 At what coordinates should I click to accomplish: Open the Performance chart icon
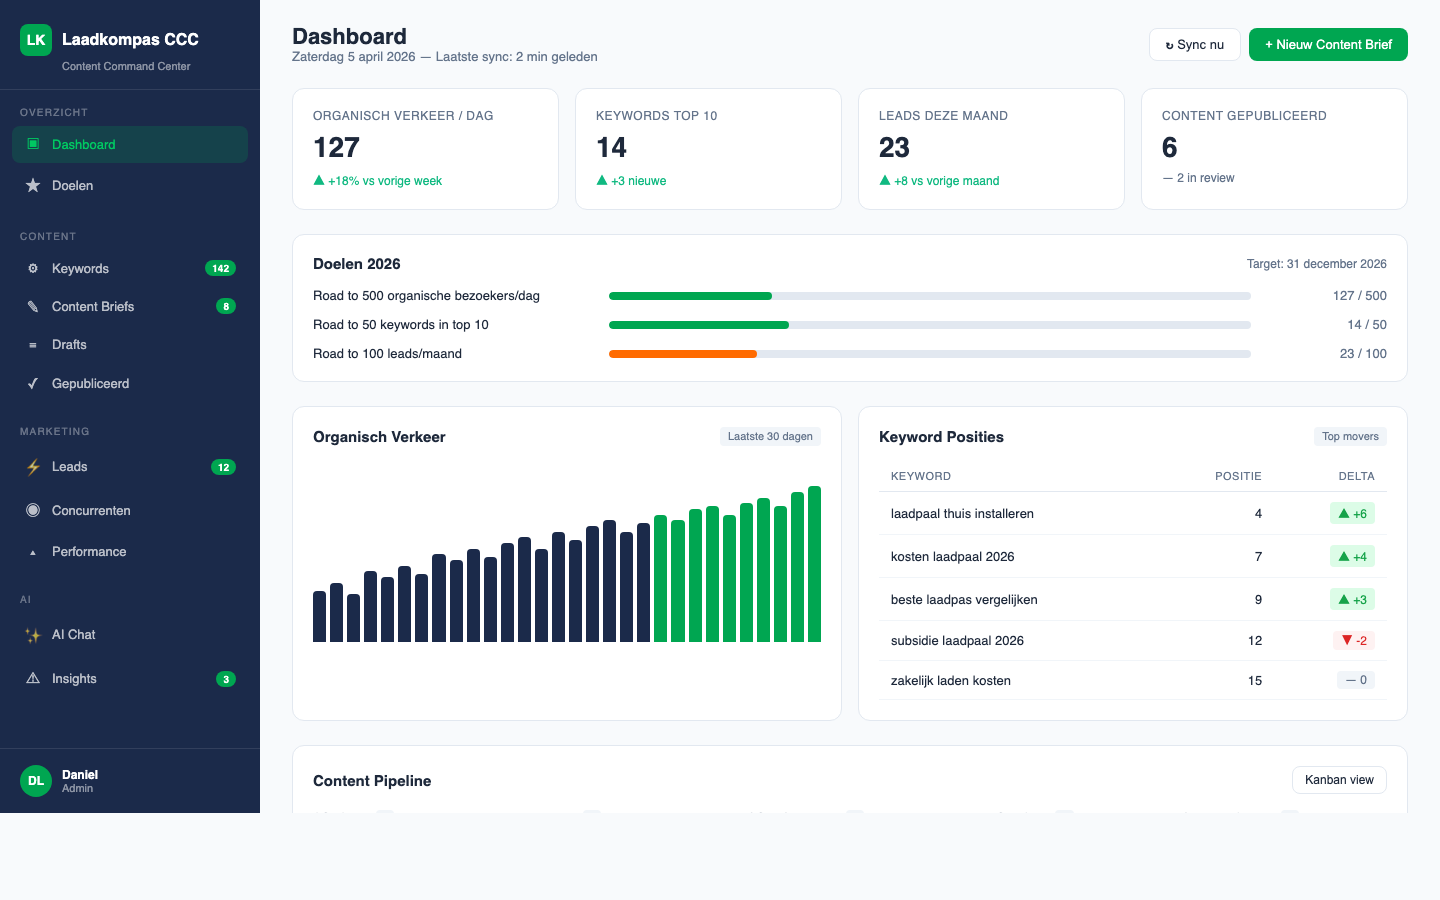32,551
